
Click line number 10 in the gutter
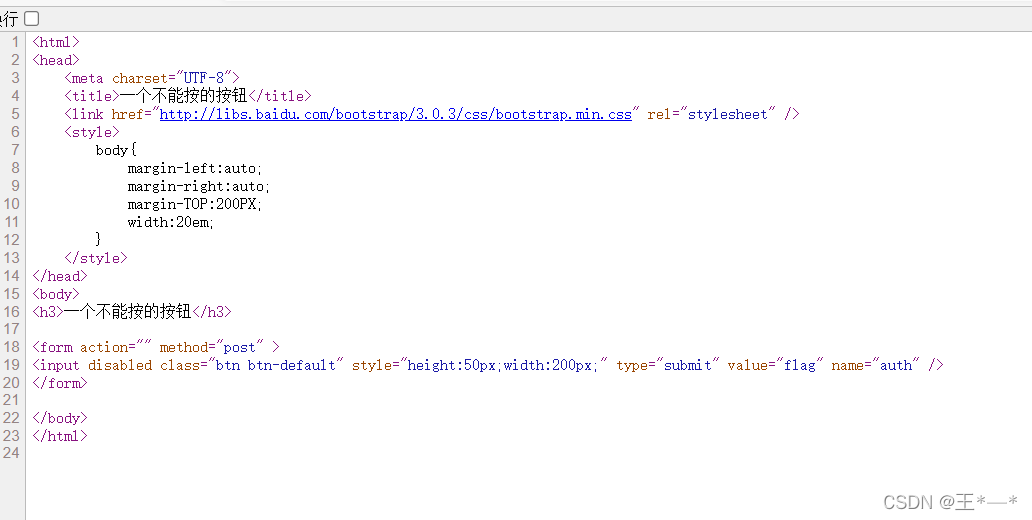tap(12, 203)
